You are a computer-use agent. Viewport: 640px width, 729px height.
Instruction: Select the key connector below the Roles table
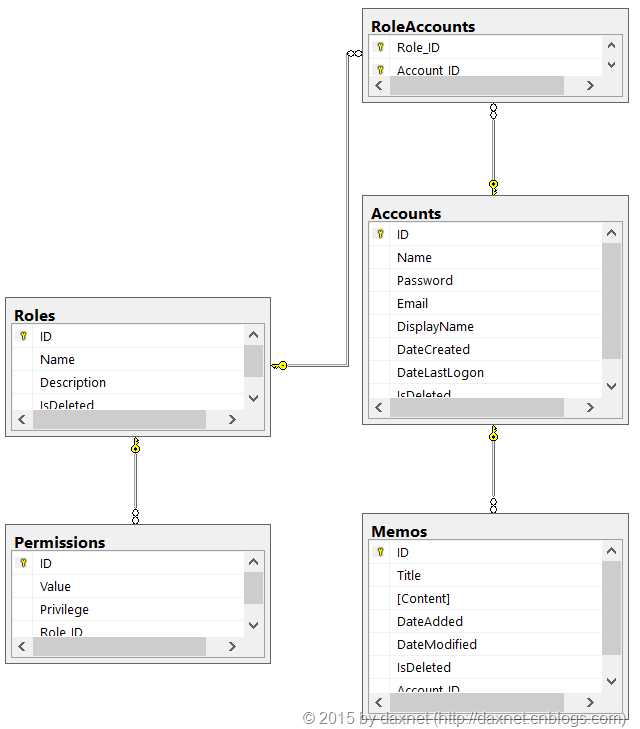tap(135, 445)
